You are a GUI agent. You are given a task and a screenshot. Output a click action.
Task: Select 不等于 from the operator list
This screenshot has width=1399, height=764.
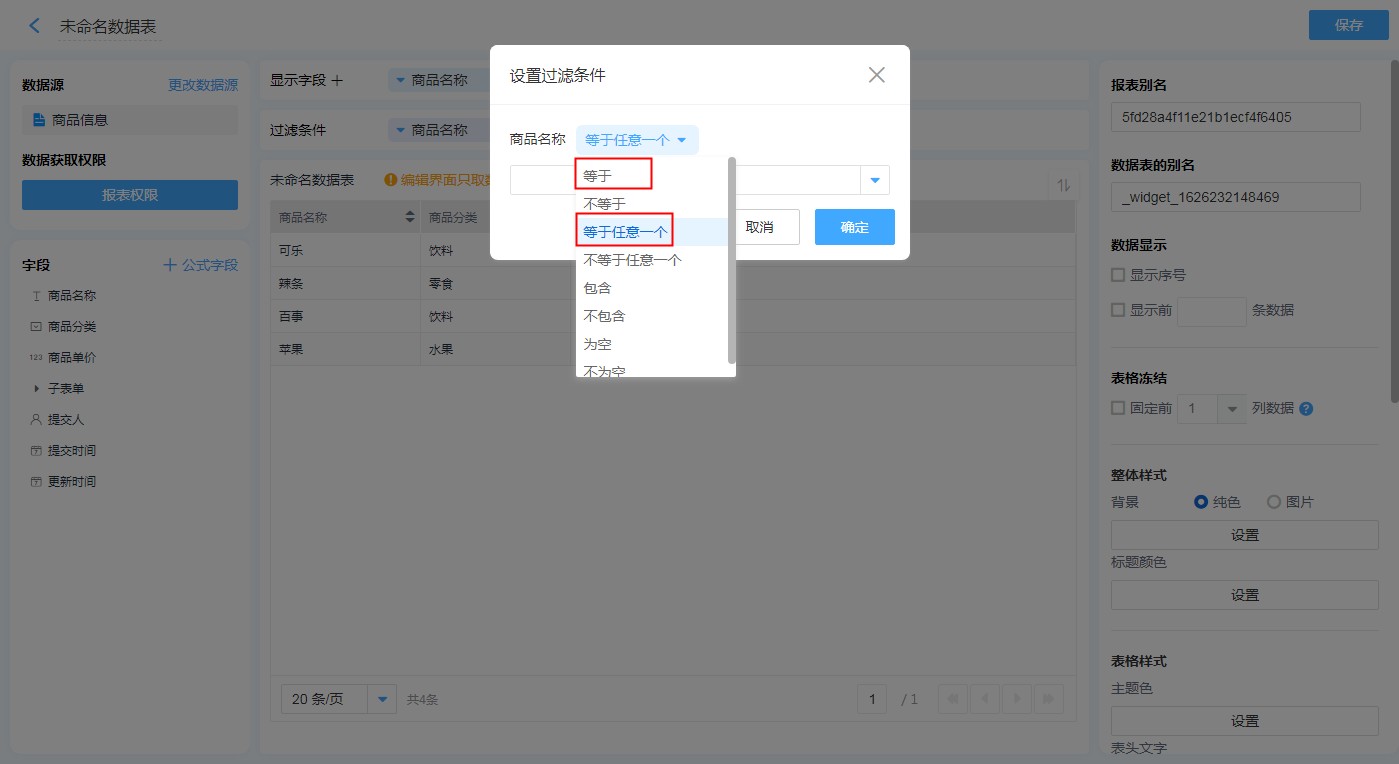604,204
